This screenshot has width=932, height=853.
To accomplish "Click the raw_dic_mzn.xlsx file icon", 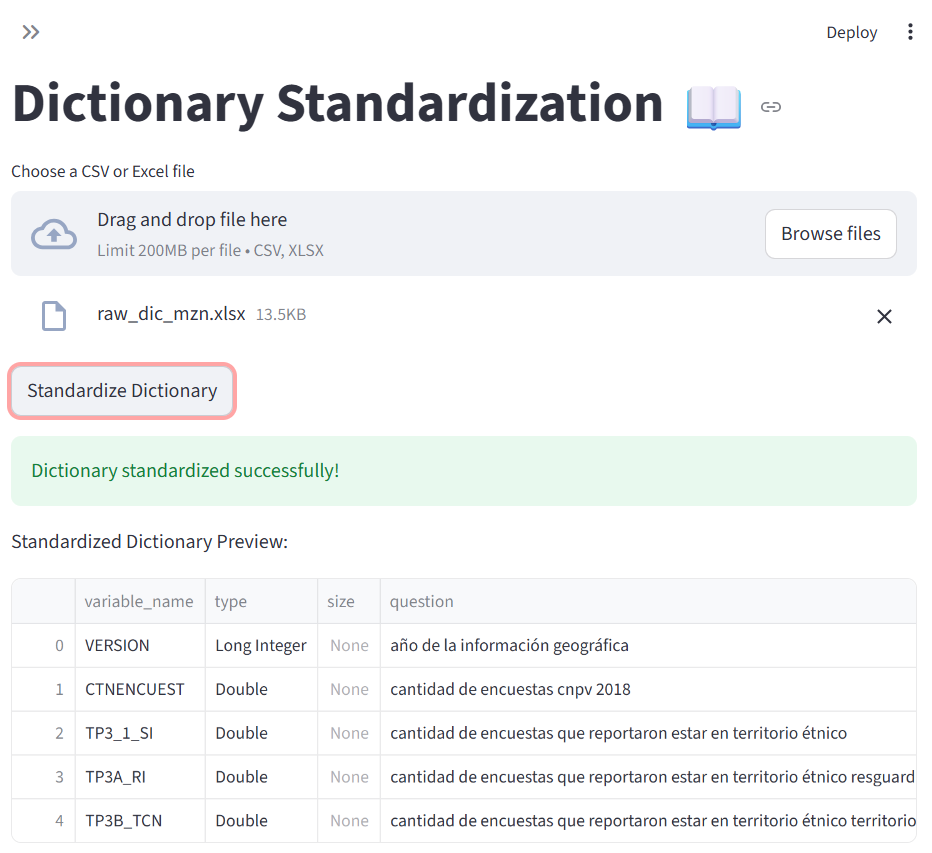I will (53, 316).
